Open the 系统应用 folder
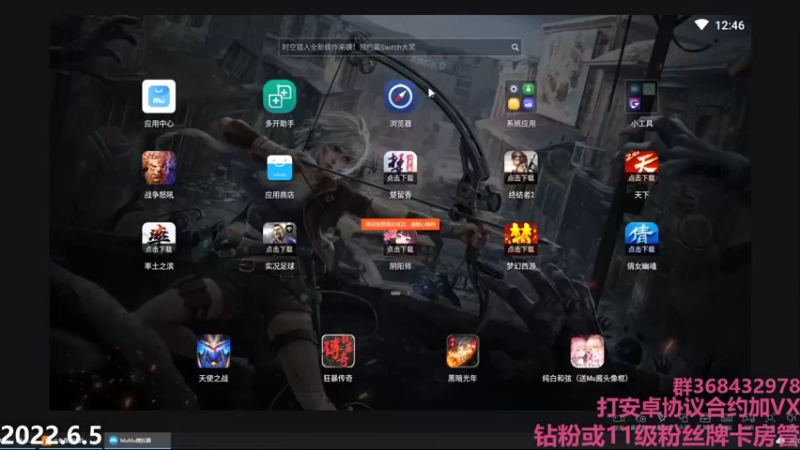Viewport: 800px width, 450px height. pos(521,96)
